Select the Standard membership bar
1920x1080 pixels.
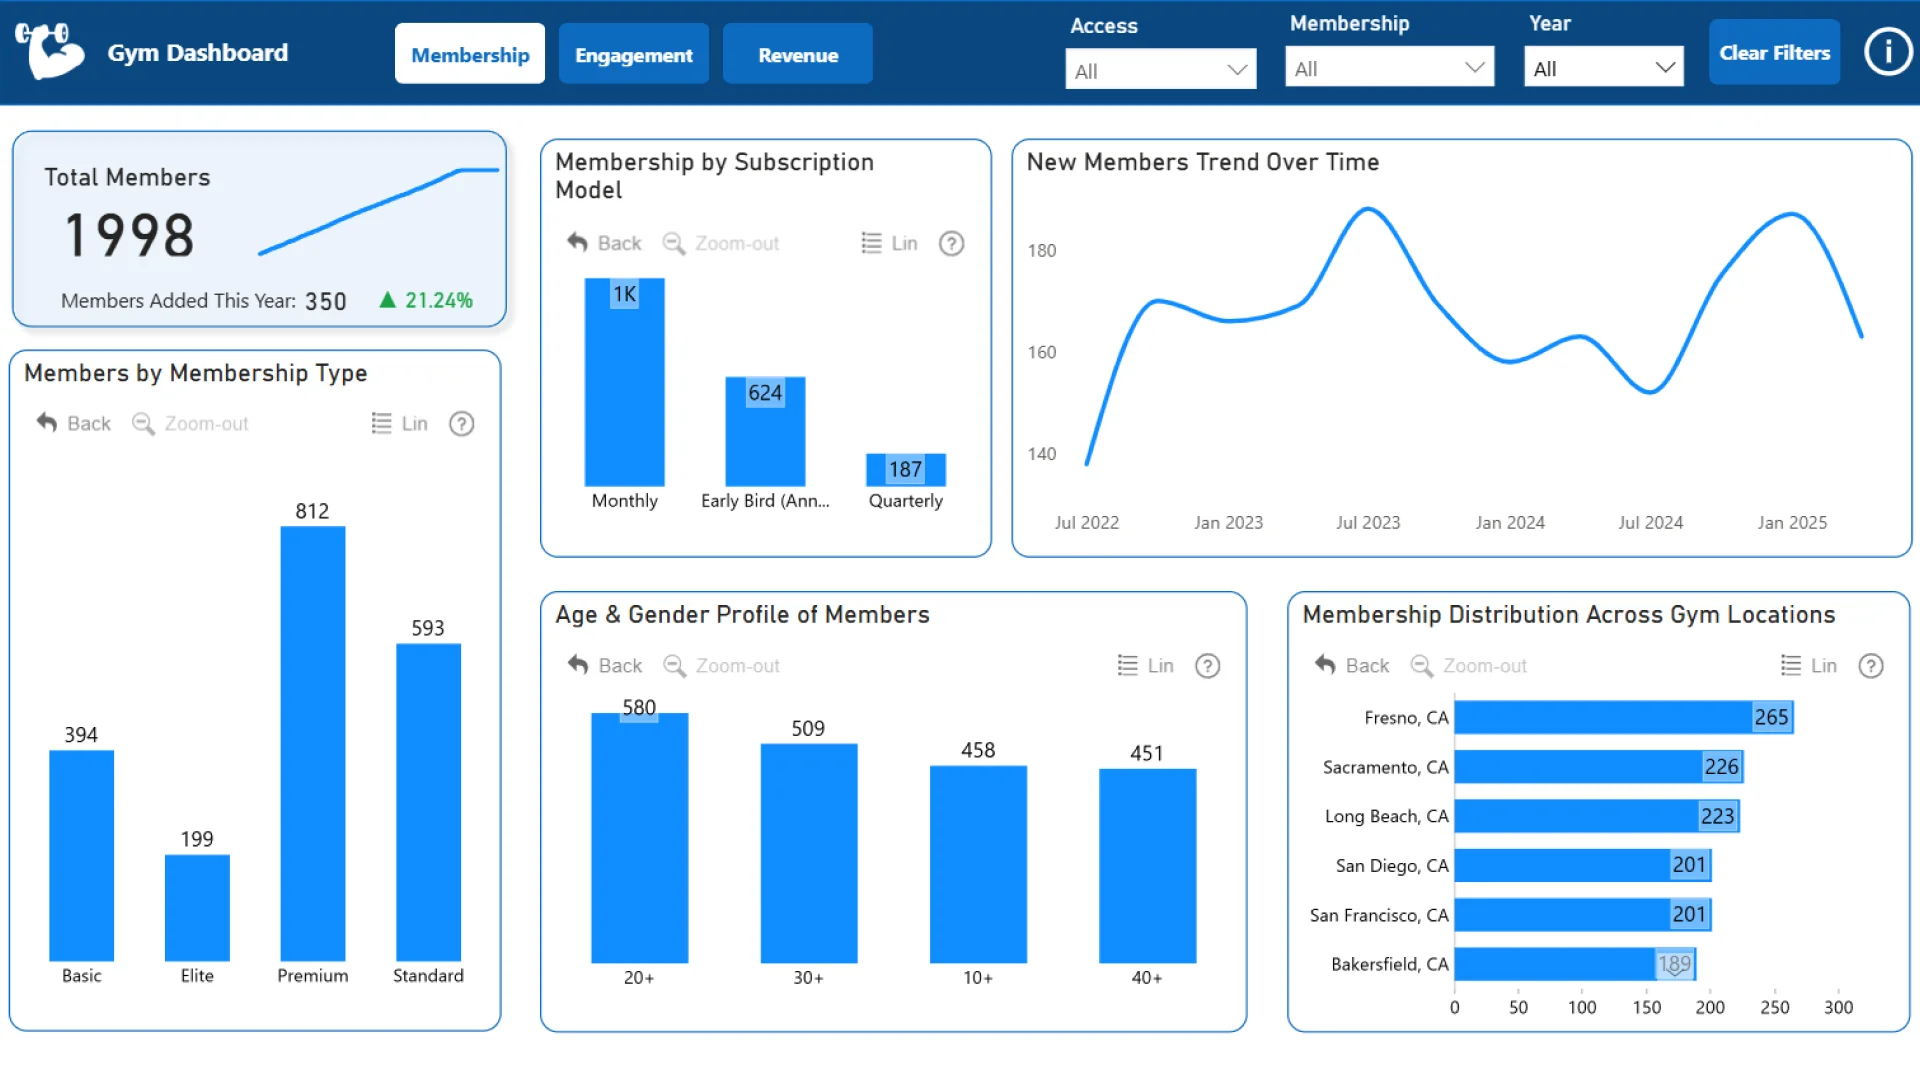tap(428, 802)
